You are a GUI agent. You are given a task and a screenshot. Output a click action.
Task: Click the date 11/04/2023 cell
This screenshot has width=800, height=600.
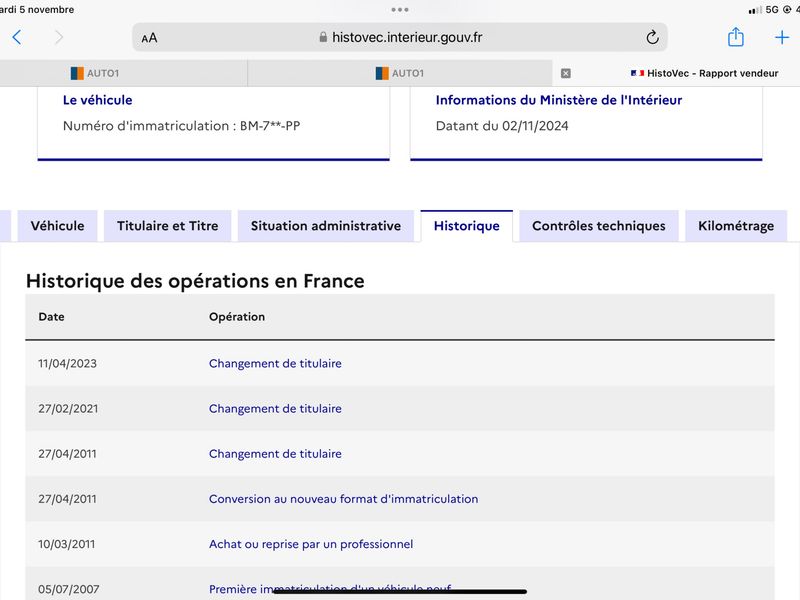pyautogui.click(x=67, y=363)
